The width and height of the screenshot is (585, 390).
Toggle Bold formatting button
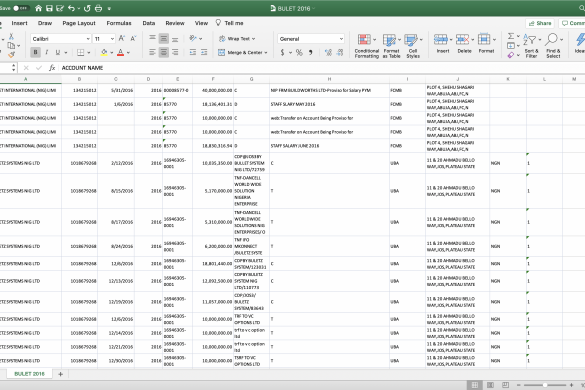point(35,52)
